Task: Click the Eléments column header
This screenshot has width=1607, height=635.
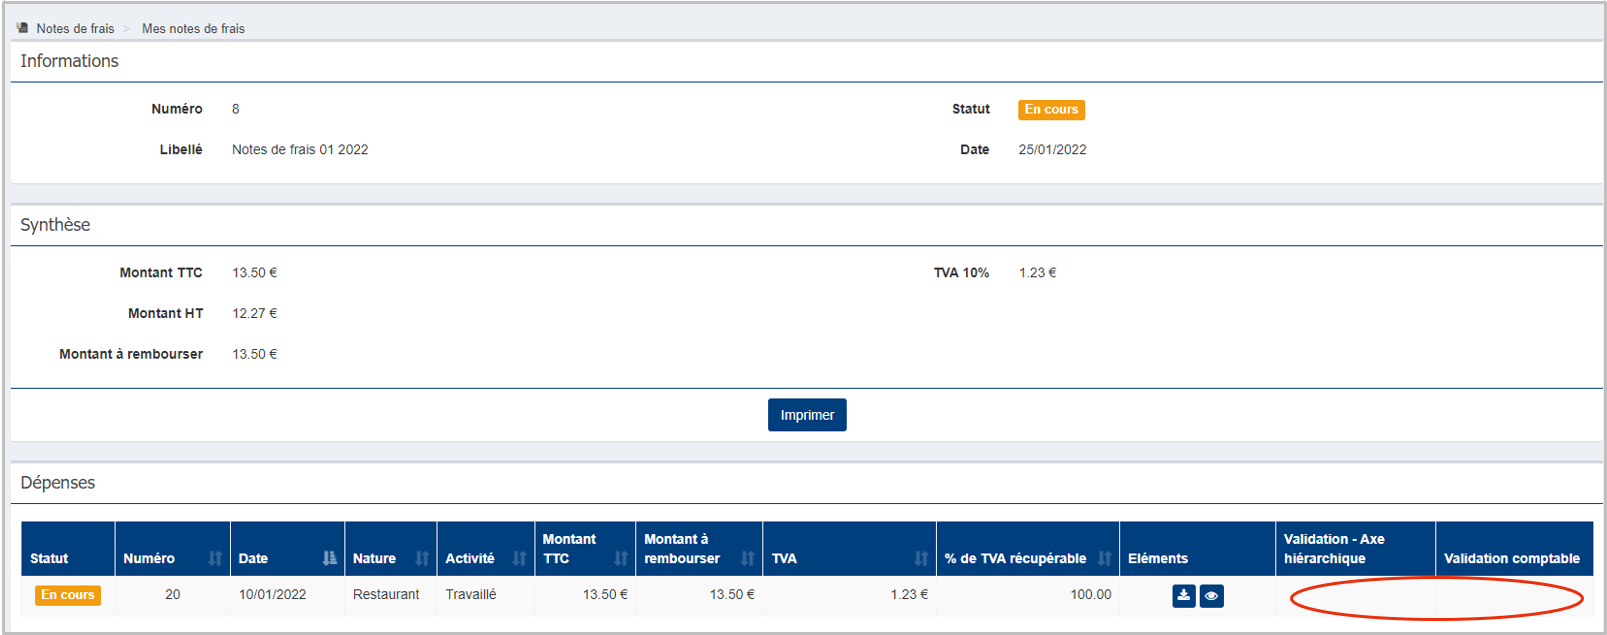Action: pos(1158,558)
